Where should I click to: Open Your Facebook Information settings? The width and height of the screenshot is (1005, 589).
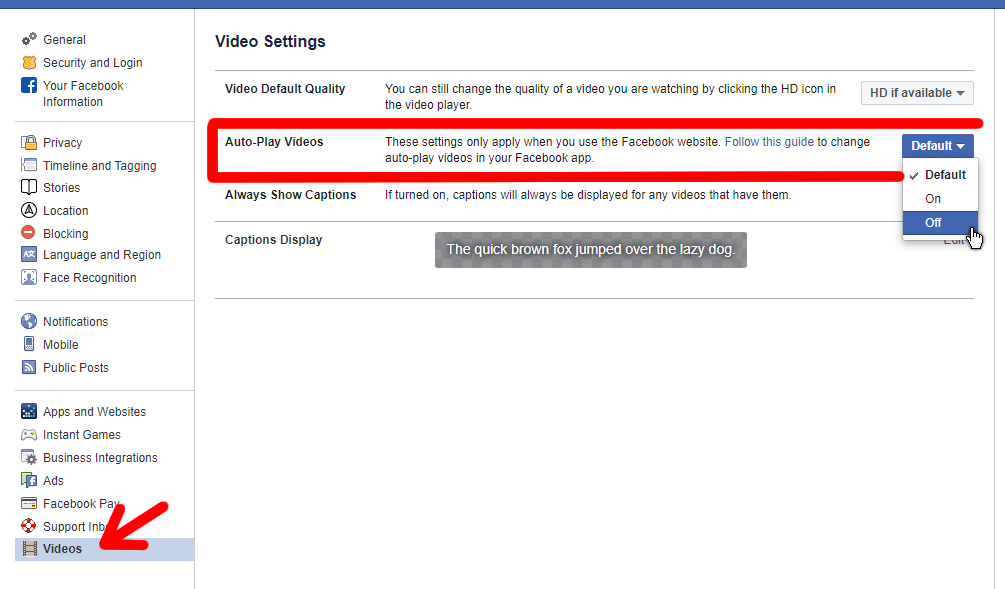click(83, 94)
